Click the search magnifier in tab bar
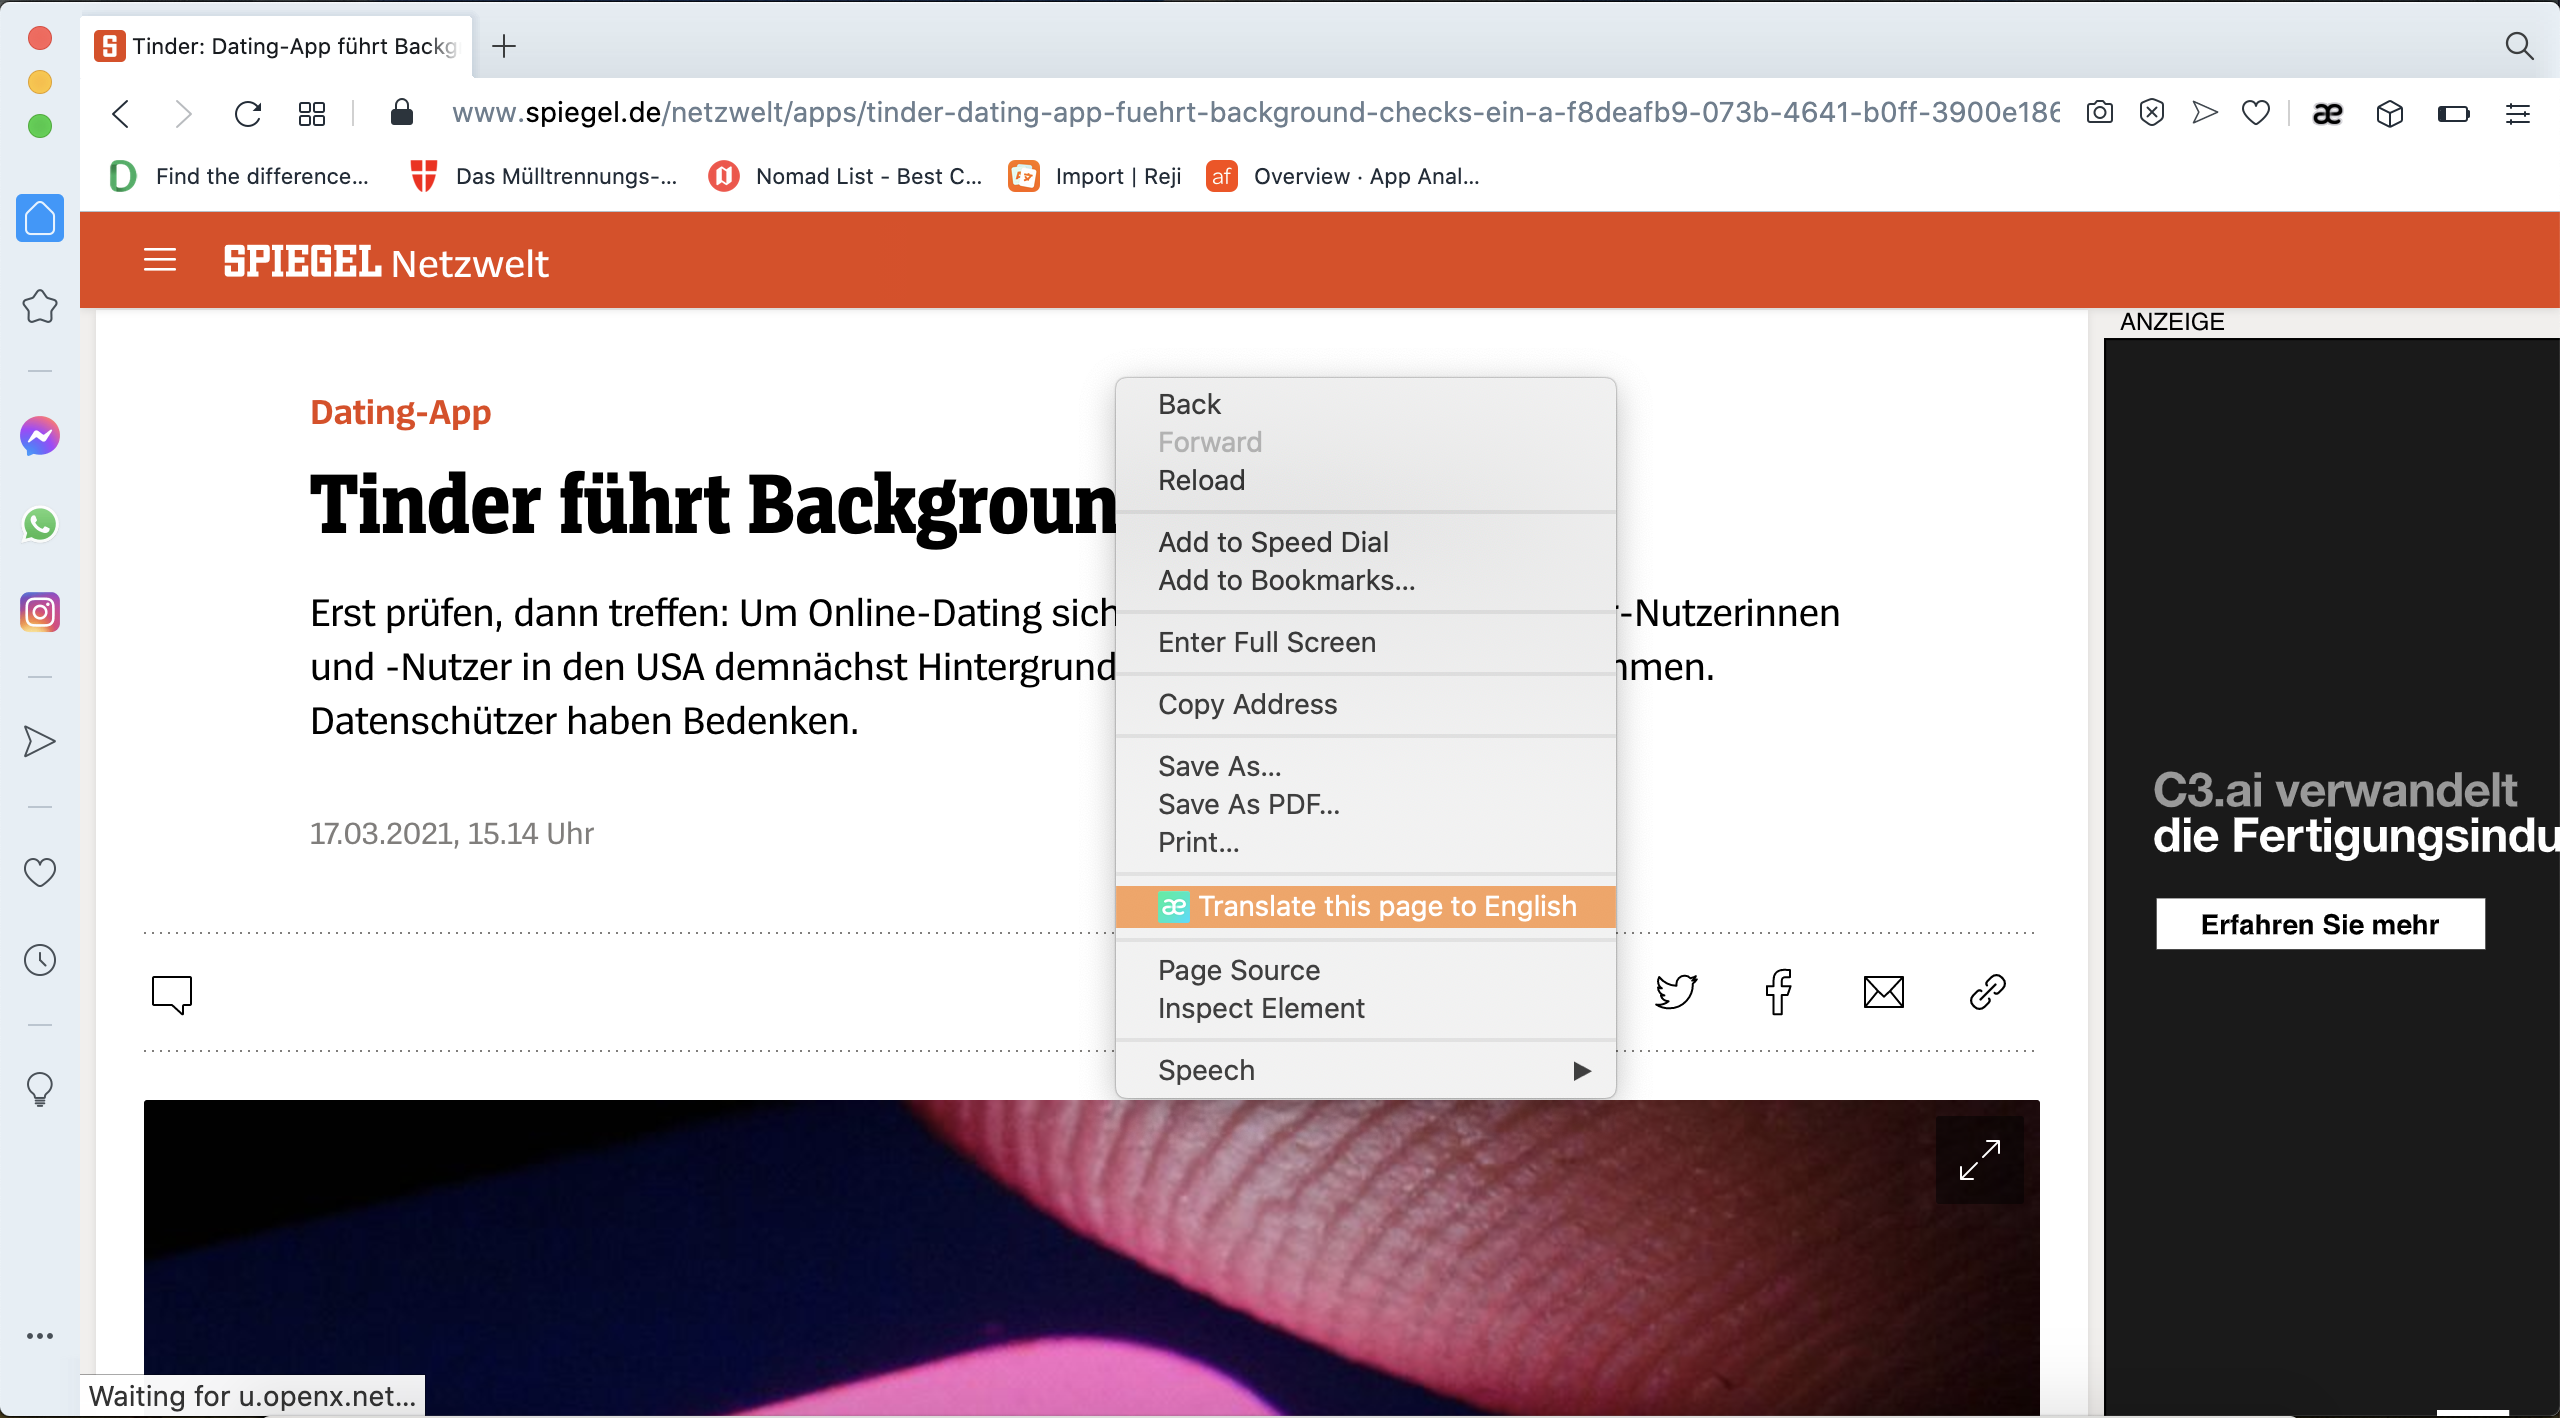 (x=2519, y=46)
